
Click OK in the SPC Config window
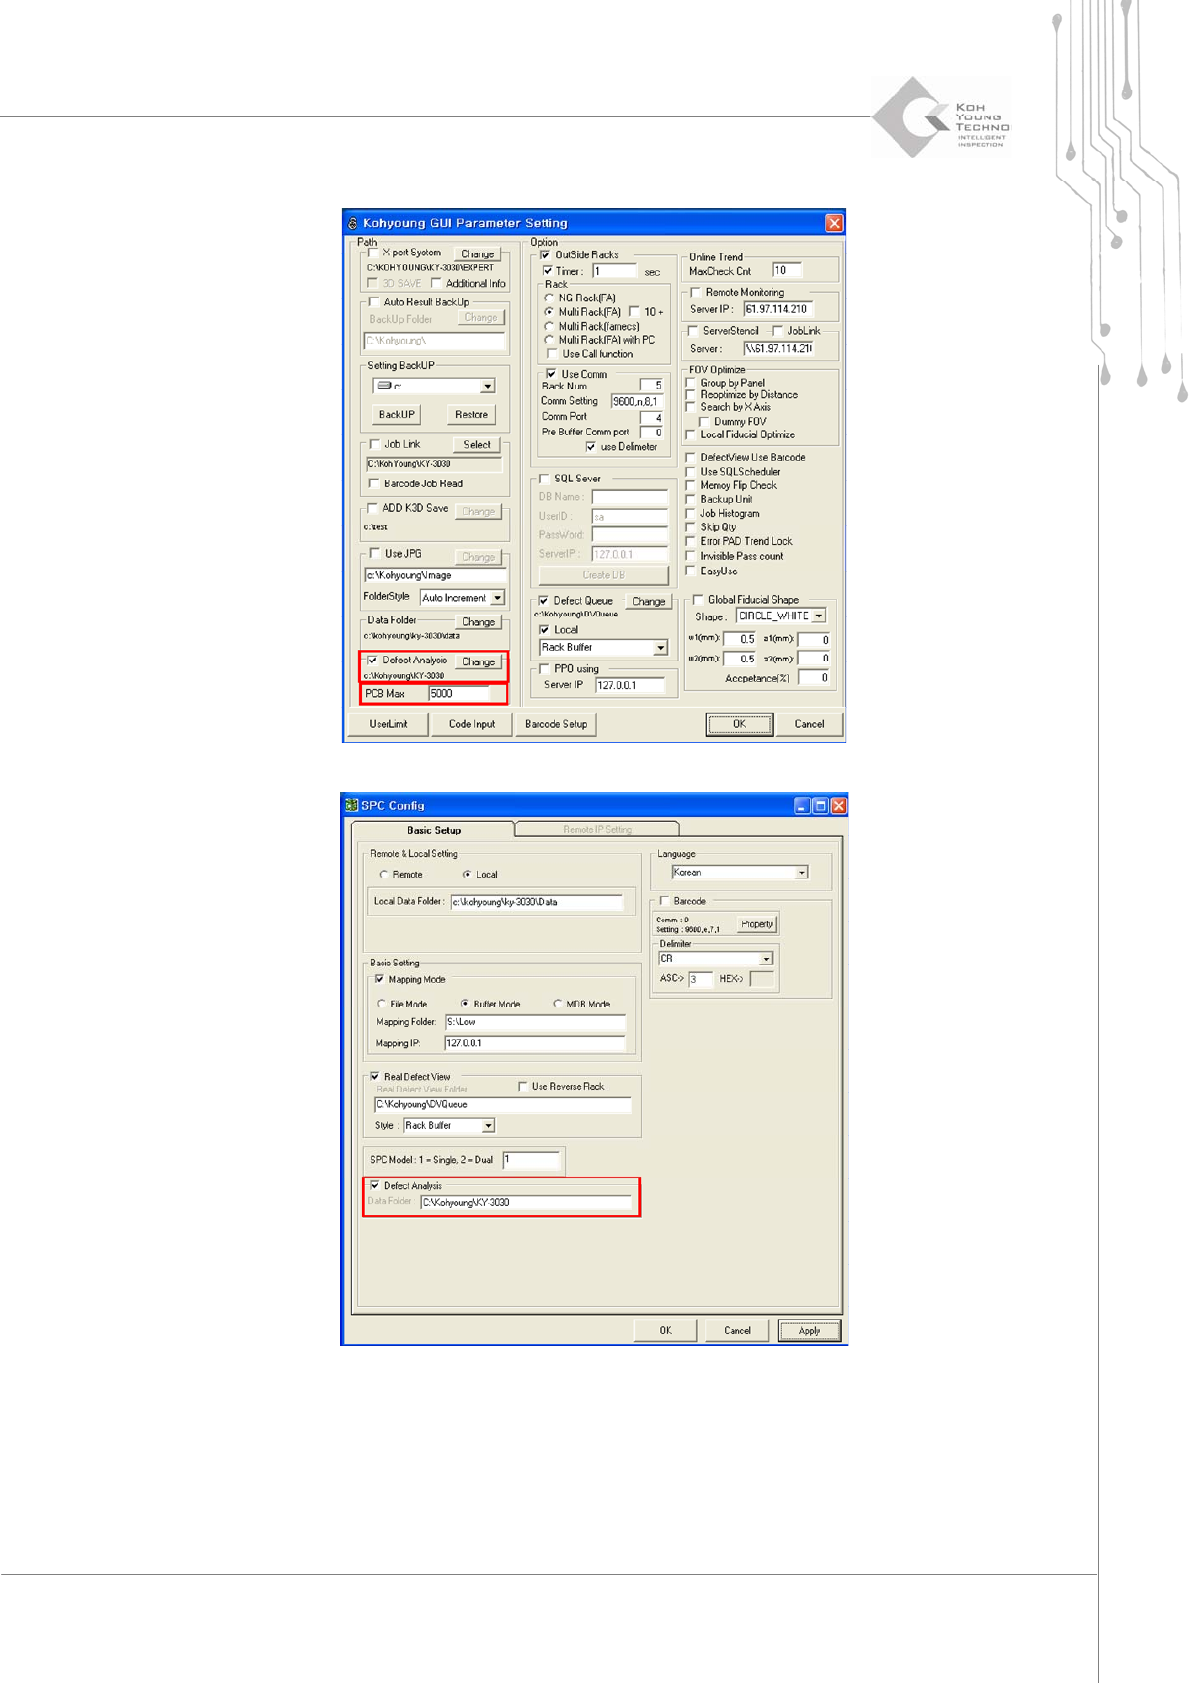(x=665, y=1331)
